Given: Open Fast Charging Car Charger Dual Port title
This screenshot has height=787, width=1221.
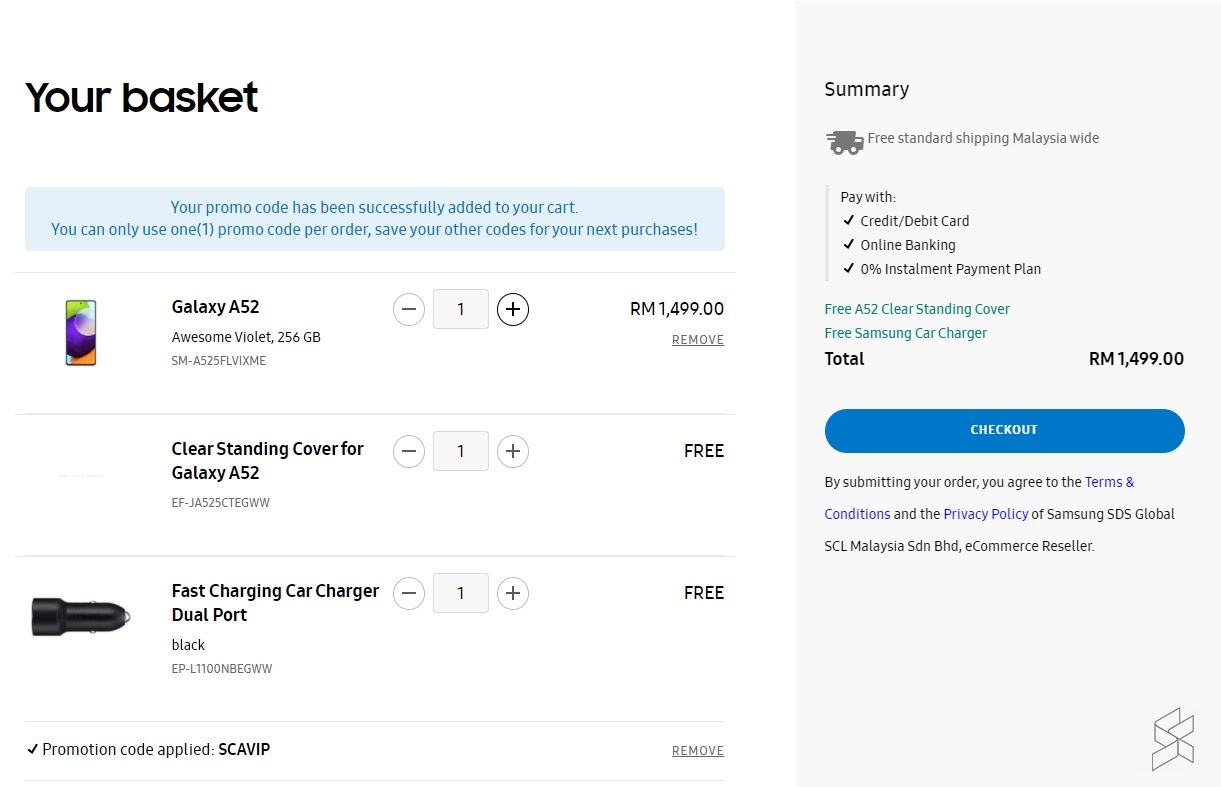Looking at the screenshot, I should [x=274, y=602].
